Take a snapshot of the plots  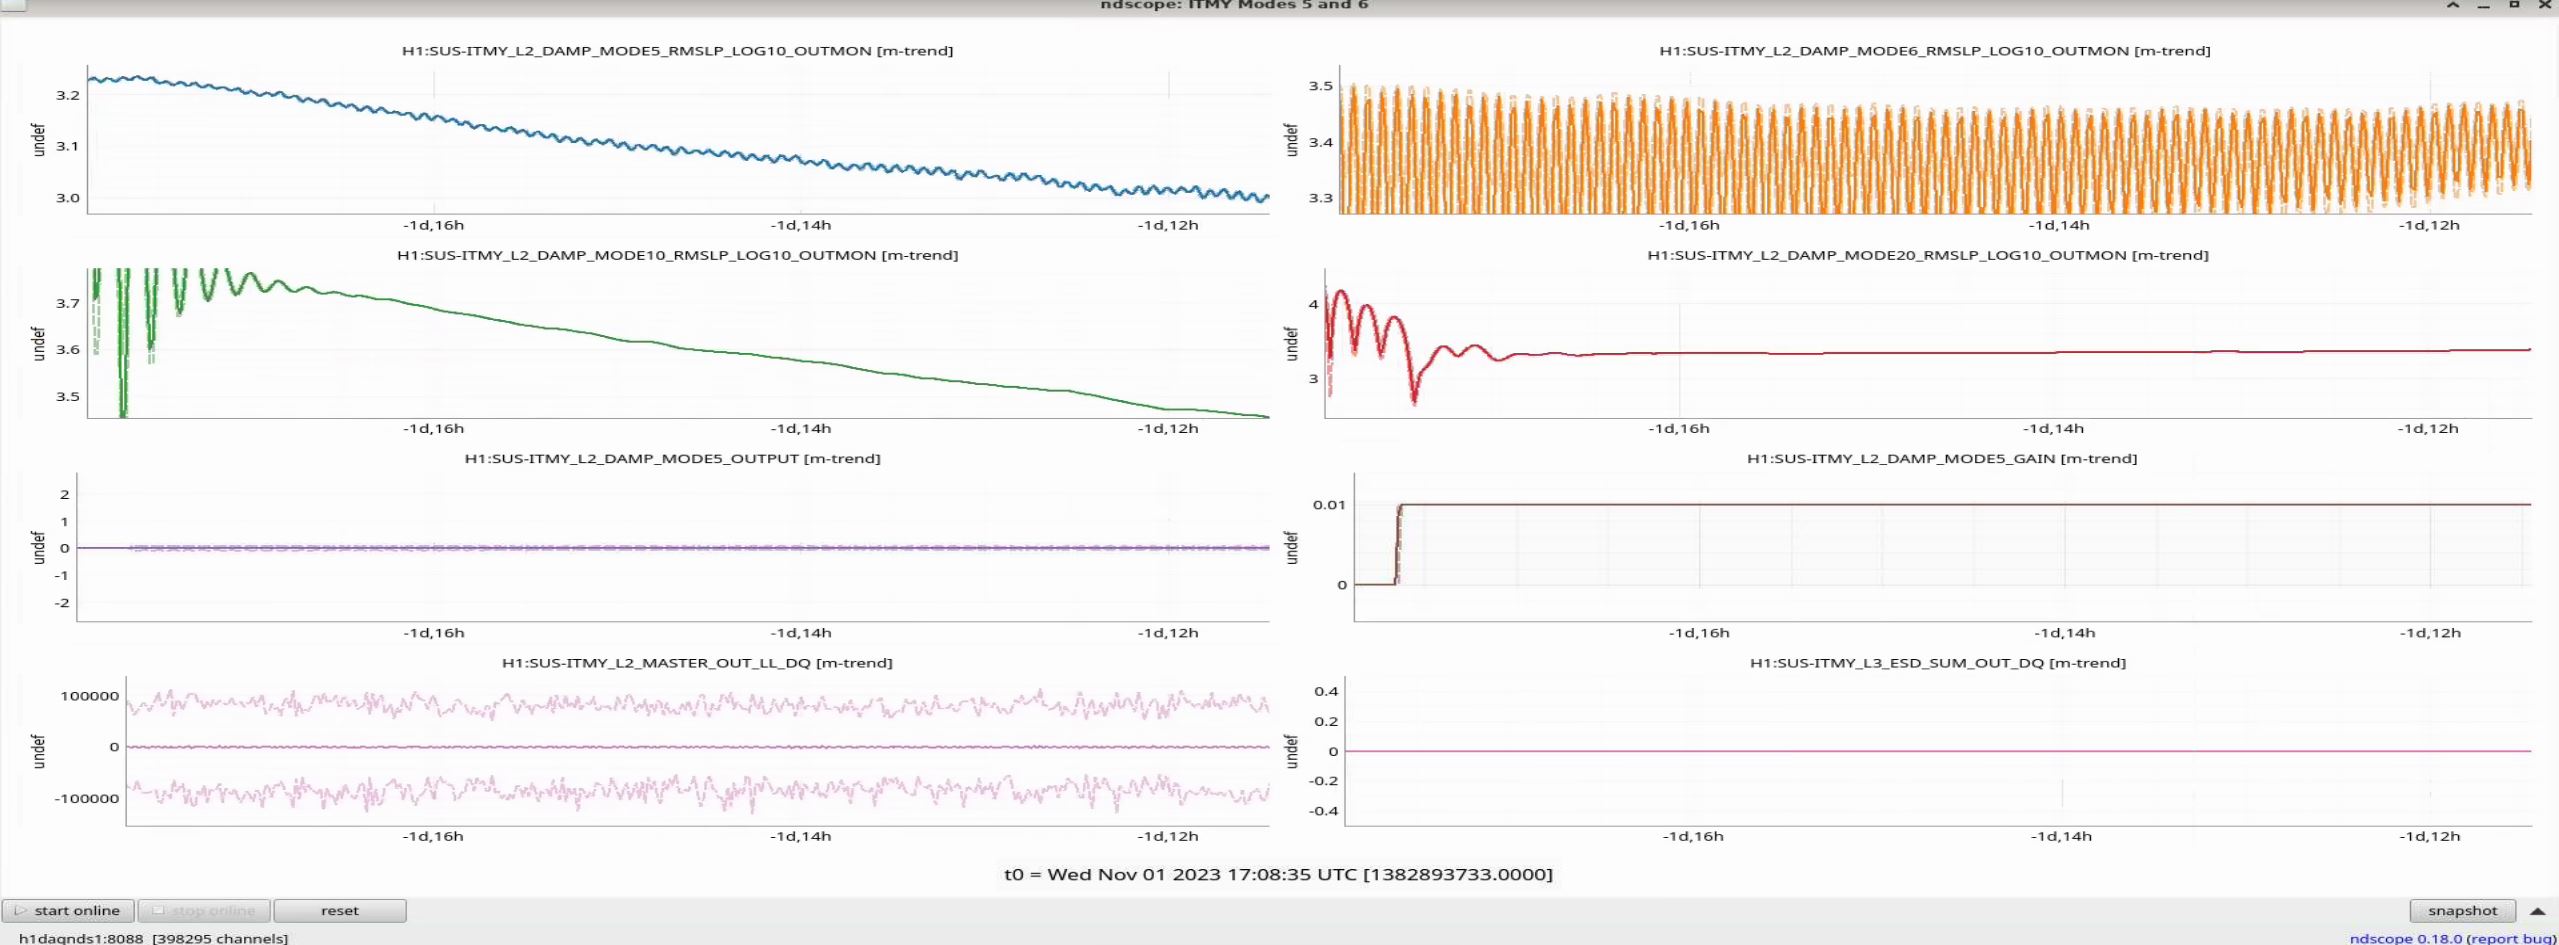click(2461, 910)
